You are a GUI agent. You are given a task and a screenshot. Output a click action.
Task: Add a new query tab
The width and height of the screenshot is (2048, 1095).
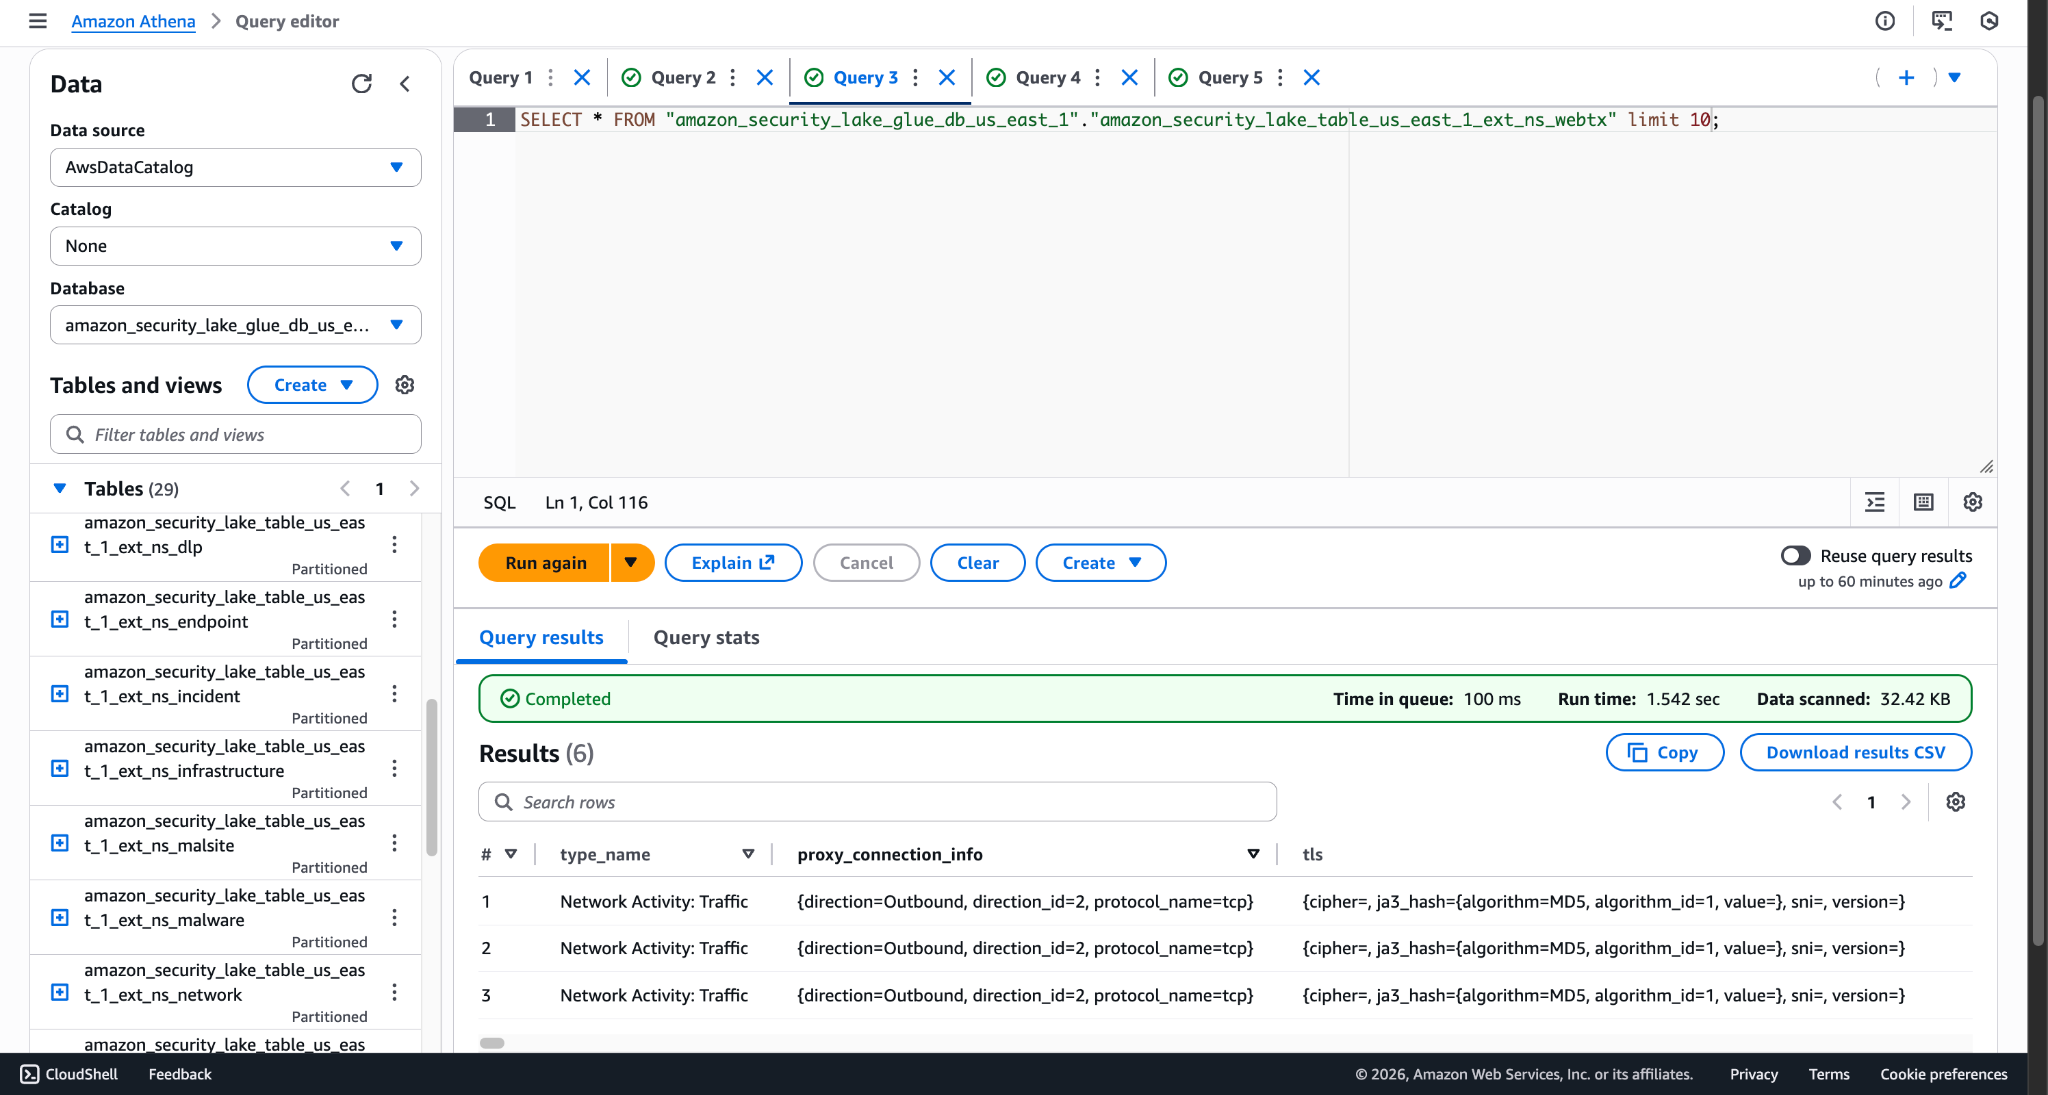point(1906,77)
